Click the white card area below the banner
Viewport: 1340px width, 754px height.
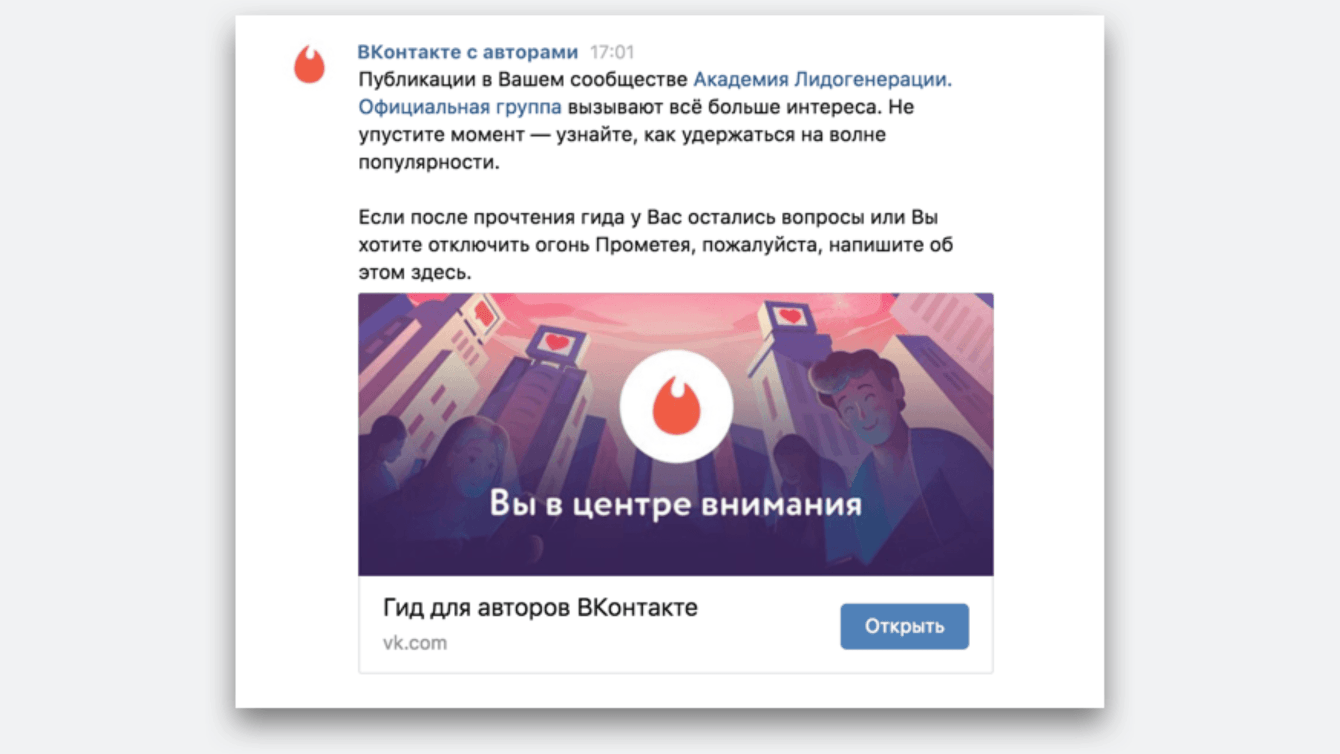pos(676,625)
